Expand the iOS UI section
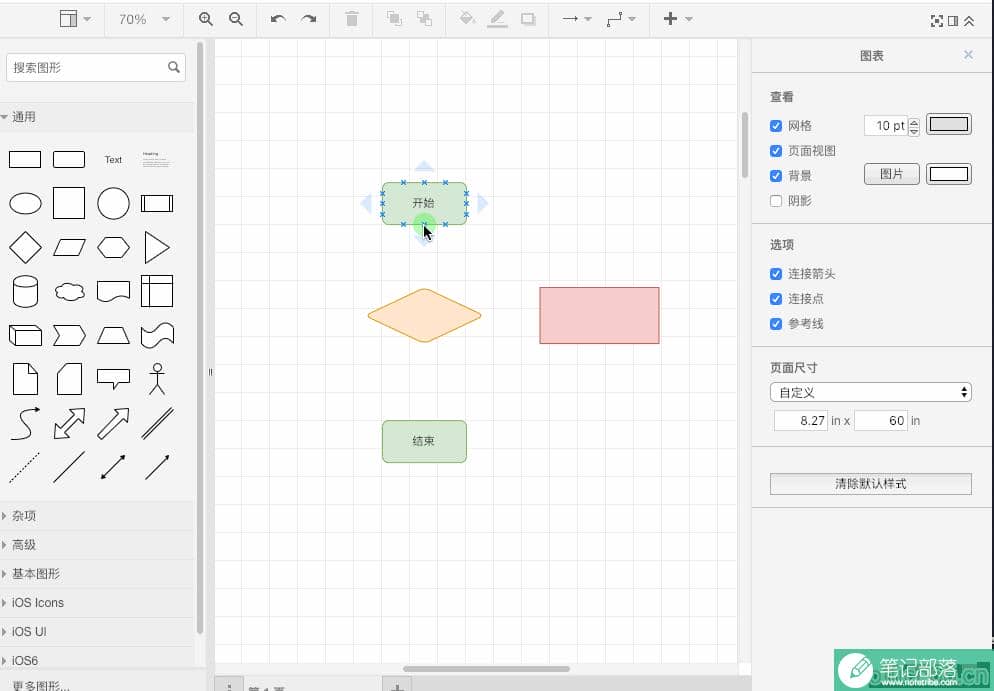Image resolution: width=994 pixels, height=691 pixels. [x=97, y=631]
